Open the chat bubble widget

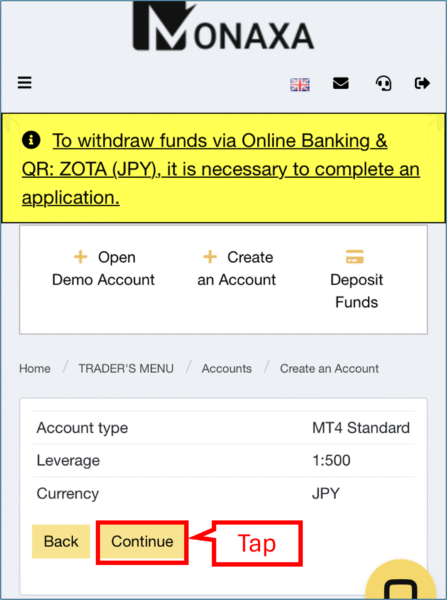click(x=400, y=580)
